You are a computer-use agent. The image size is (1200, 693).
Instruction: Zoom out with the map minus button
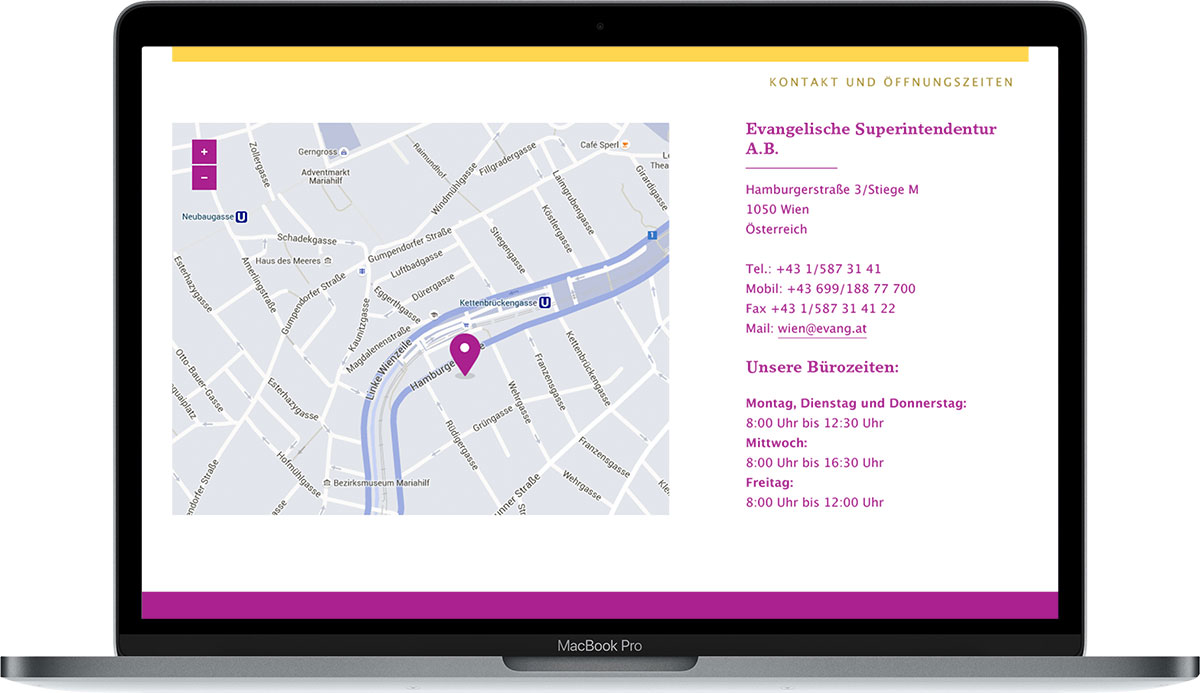(x=204, y=178)
